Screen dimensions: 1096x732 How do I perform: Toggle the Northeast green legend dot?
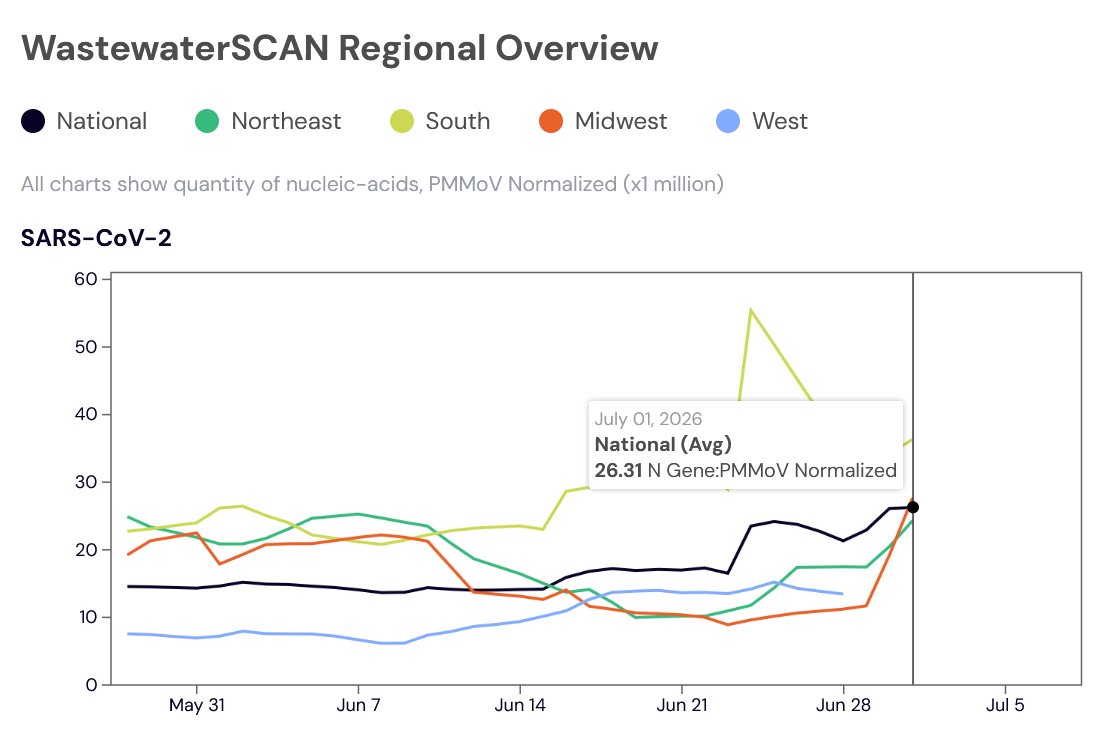pos(207,121)
